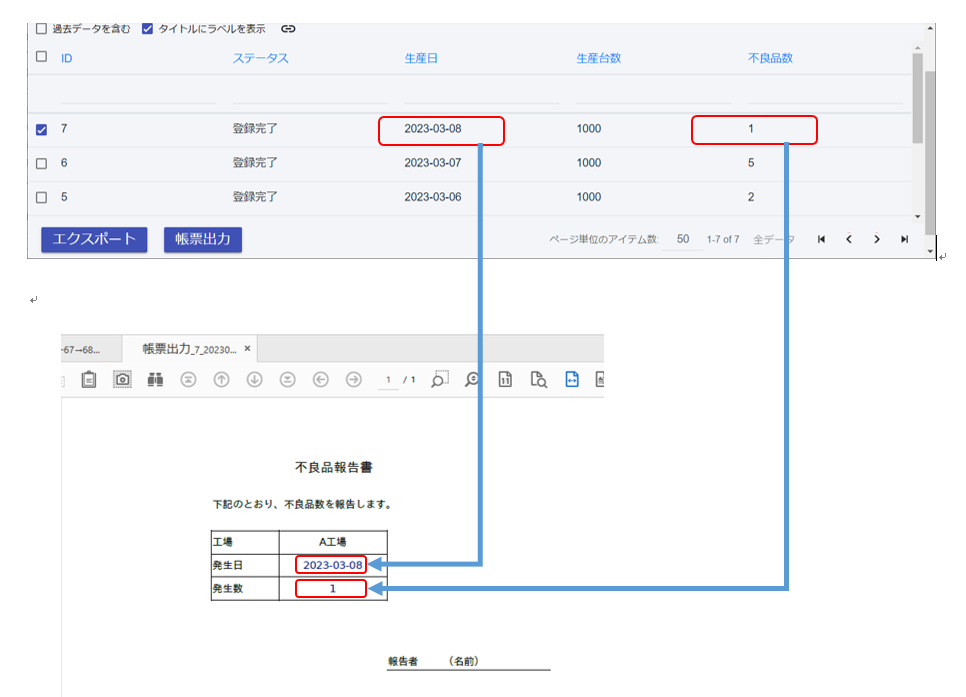Screen dimensions: 966x697
Task: Click the binoculars search icon
Action: [155, 380]
